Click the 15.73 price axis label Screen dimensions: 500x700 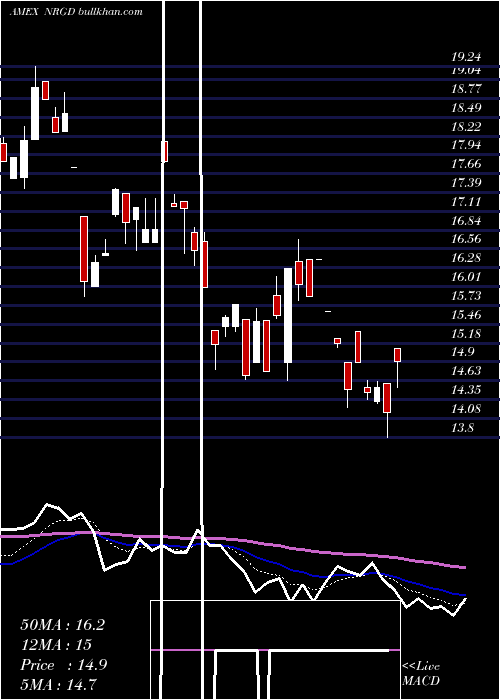pyautogui.click(x=466, y=296)
